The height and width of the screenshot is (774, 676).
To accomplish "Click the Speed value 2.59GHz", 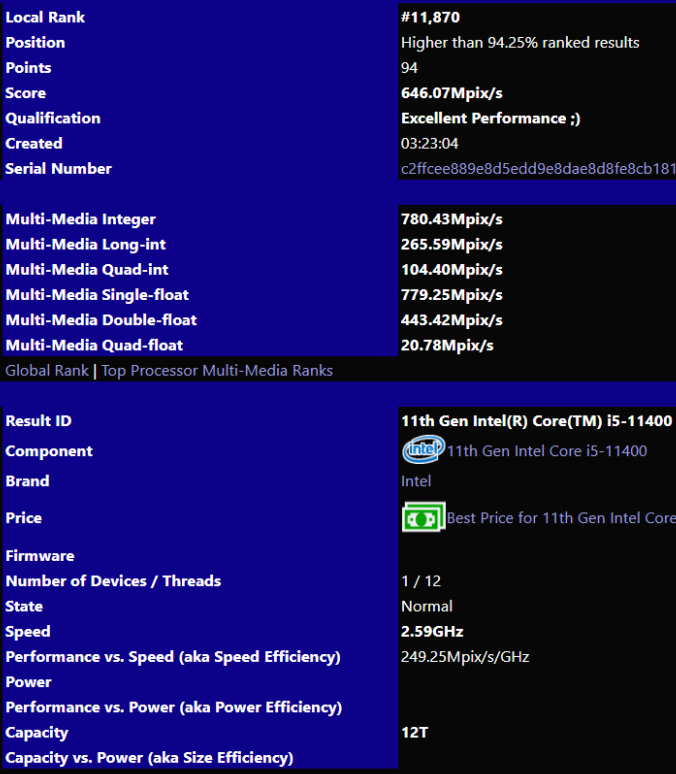I will tap(432, 631).
